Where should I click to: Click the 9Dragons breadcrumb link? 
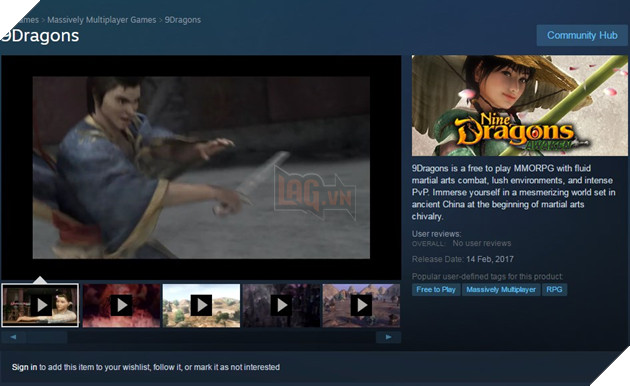183,20
